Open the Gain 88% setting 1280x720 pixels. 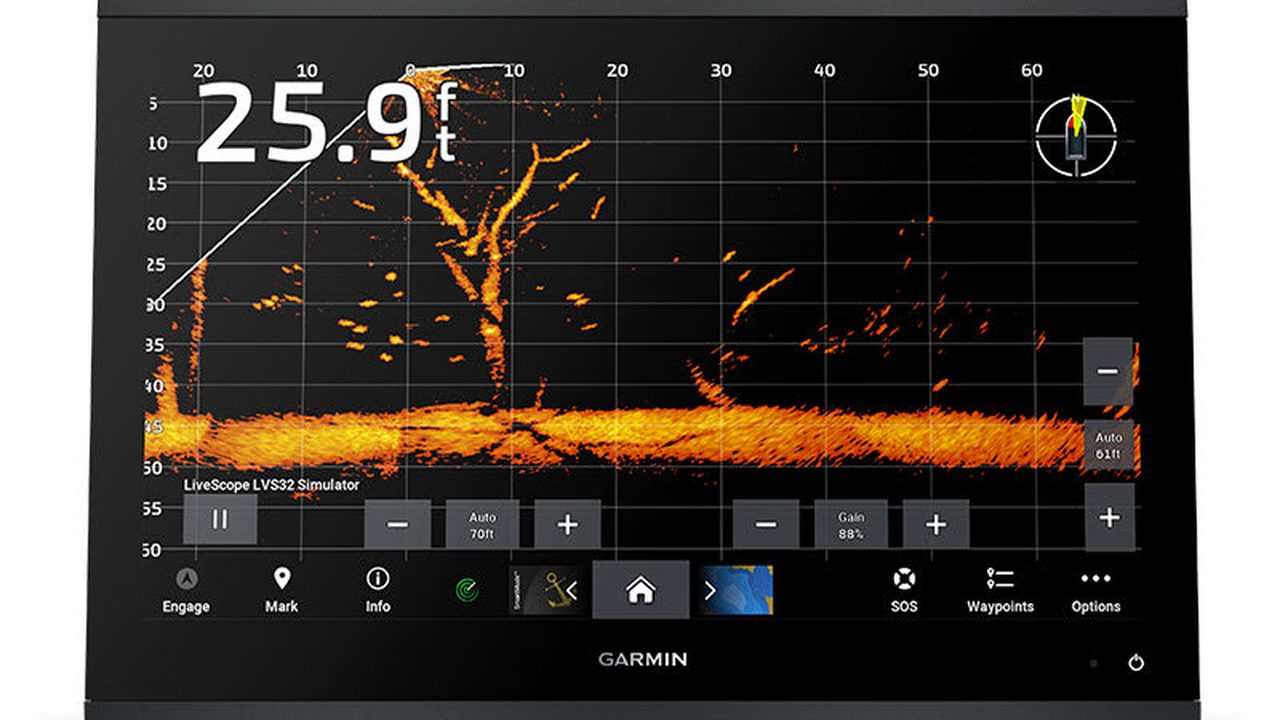click(851, 524)
